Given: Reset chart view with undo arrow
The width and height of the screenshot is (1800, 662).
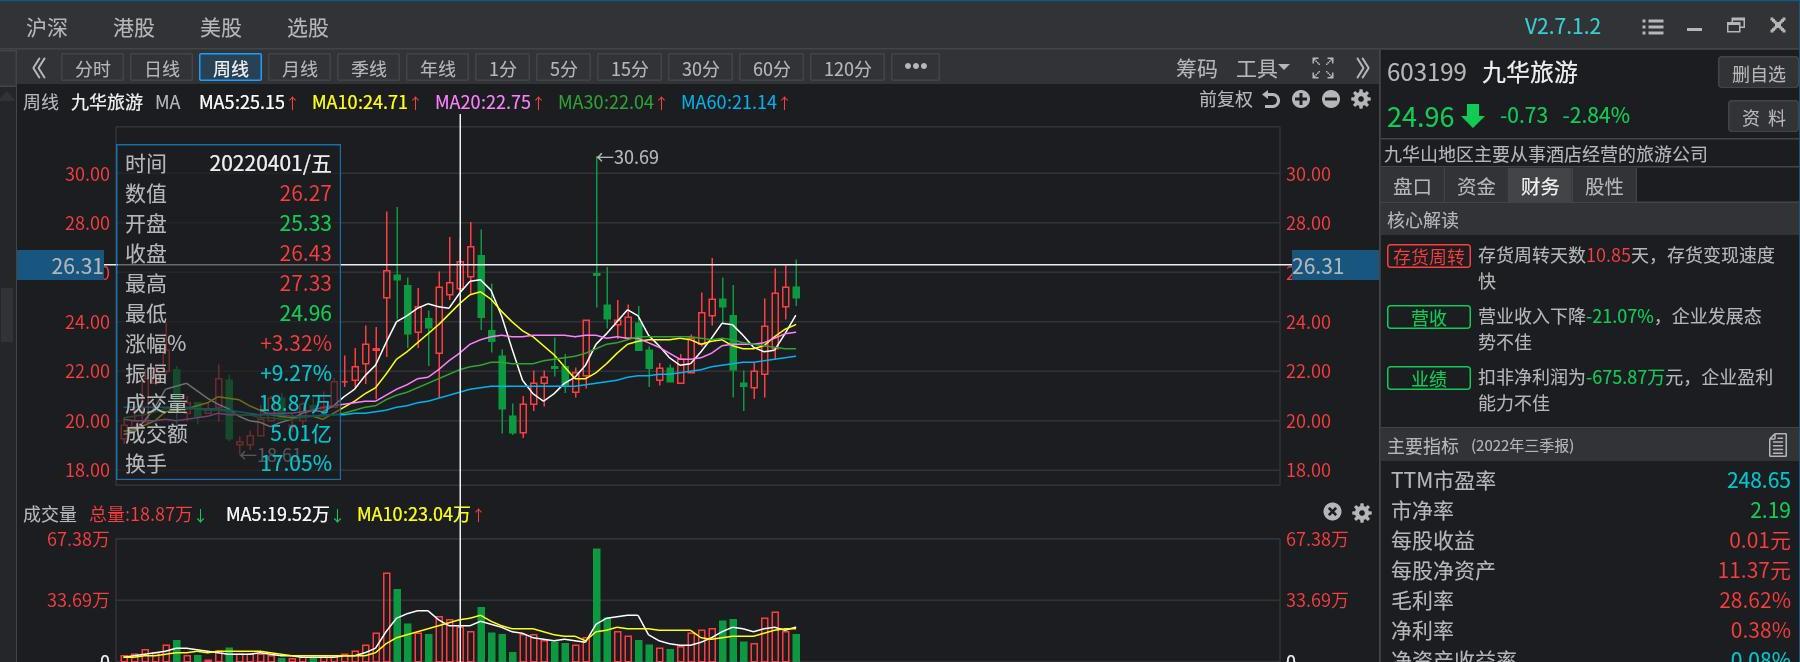Looking at the screenshot, I should [1271, 99].
